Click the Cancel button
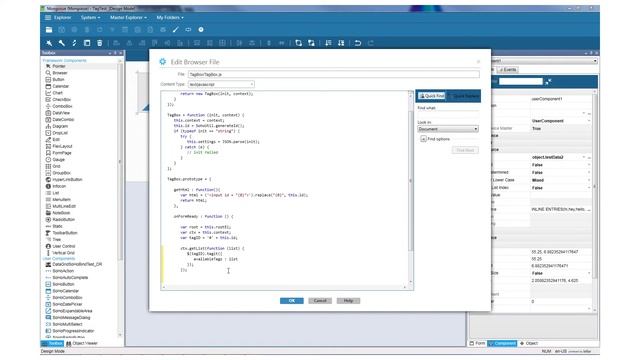 pyautogui.click(x=320, y=301)
